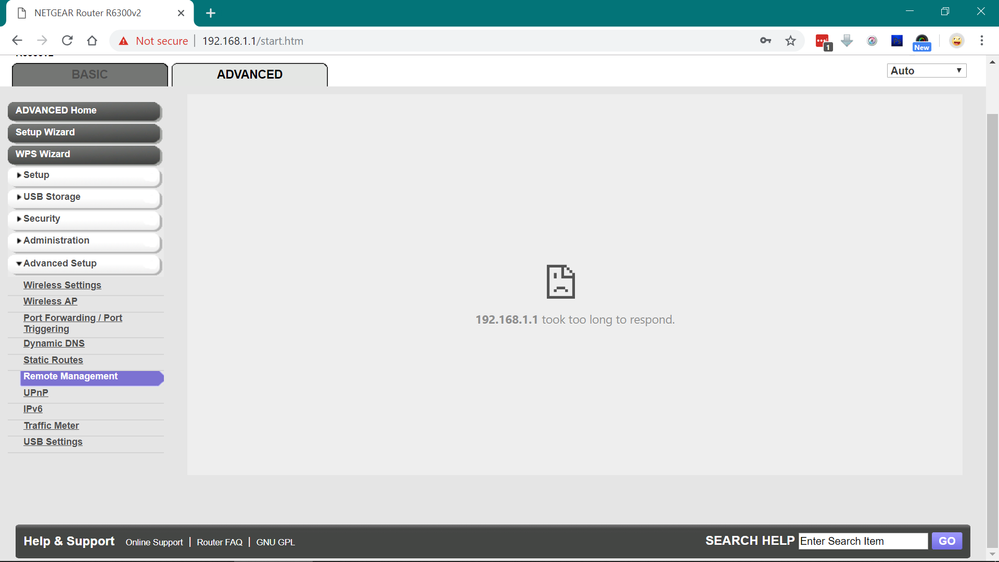Click the browser forward arrow
The width and height of the screenshot is (999, 562).
[42, 41]
